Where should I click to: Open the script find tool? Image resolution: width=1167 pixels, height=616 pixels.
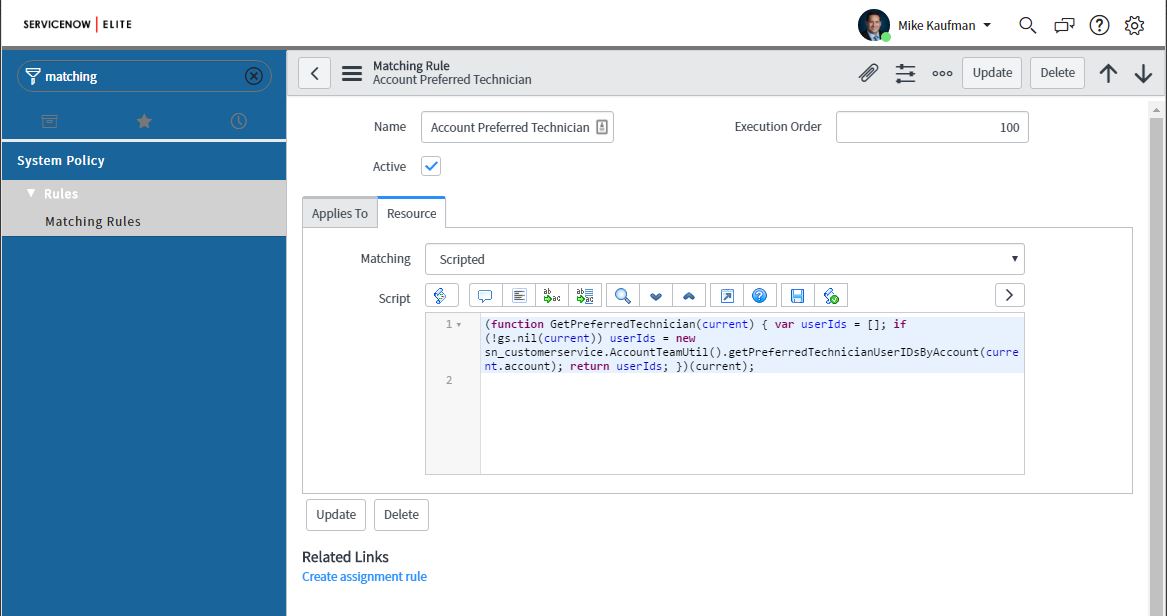pyautogui.click(x=620, y=294)
